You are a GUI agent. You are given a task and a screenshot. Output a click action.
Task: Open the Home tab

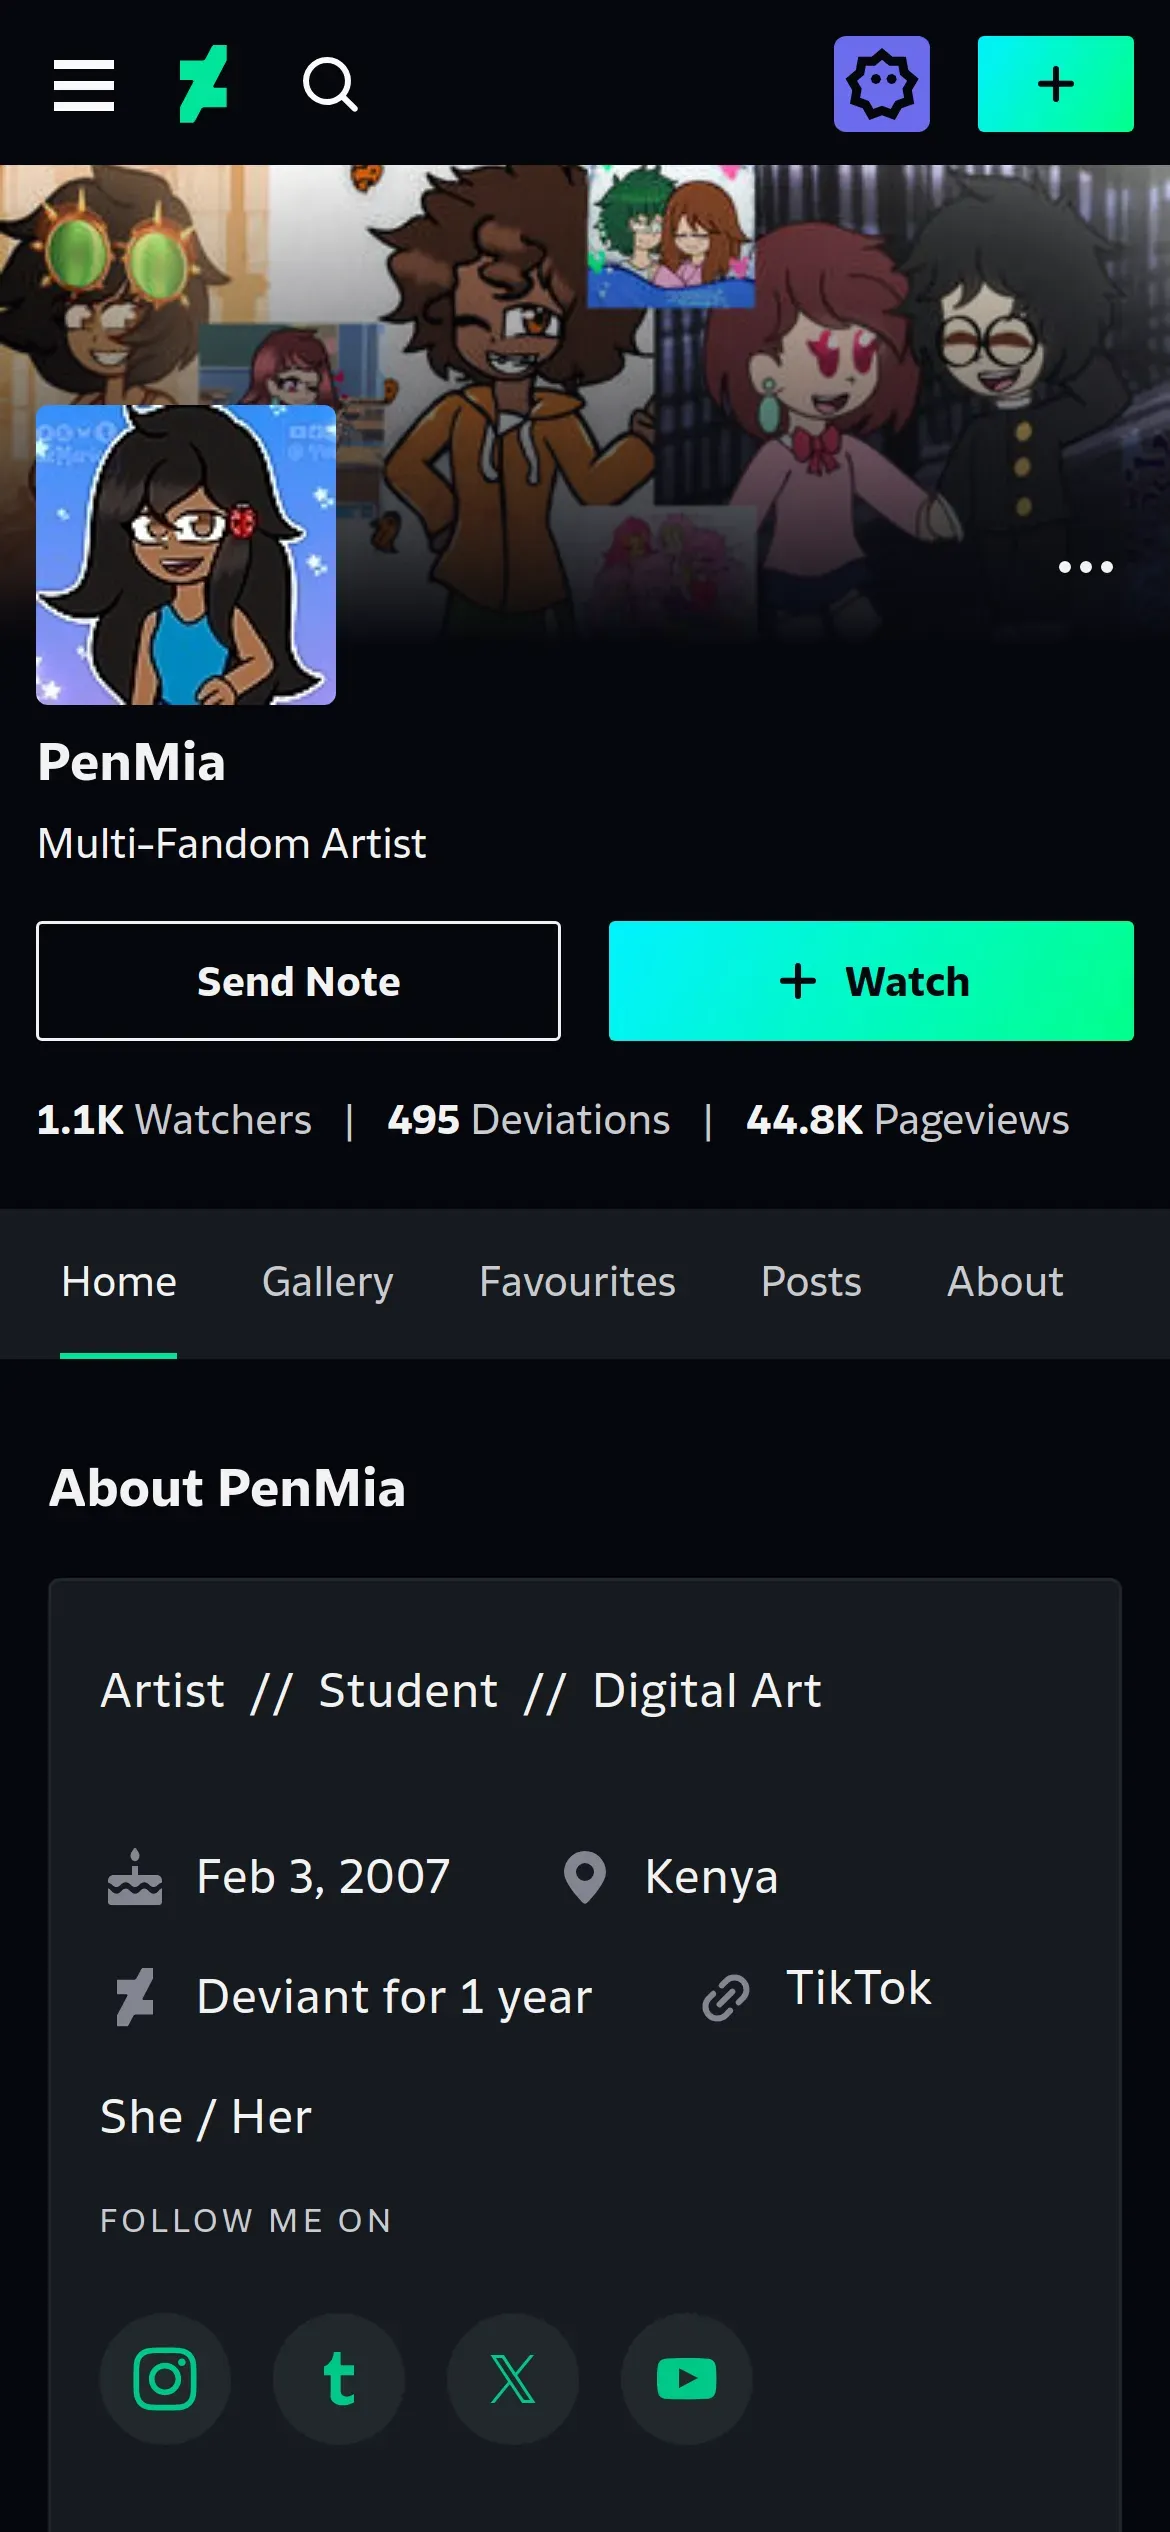(x=119, y=1282)
